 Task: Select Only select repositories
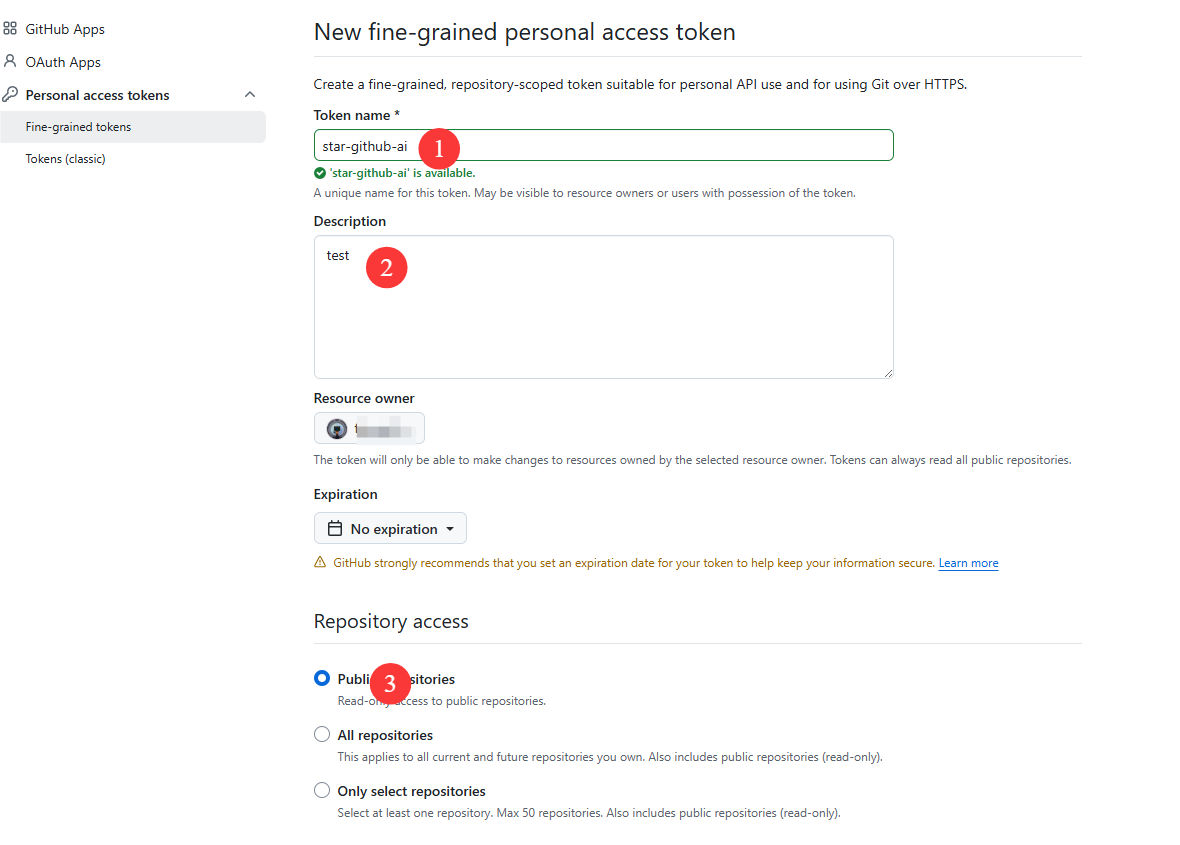[x=321, y=789]
